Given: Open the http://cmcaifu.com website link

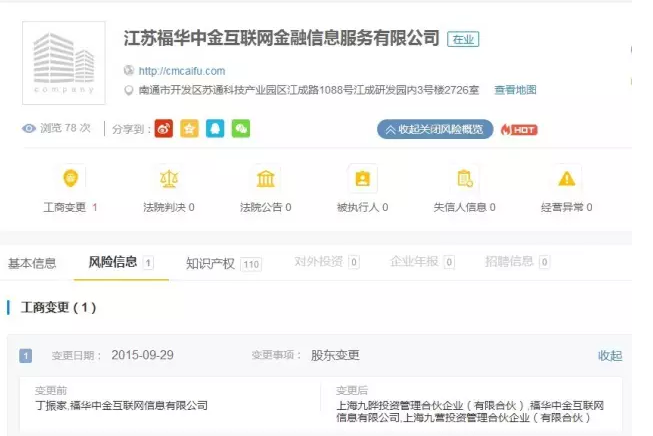Looking at the screenshot, I should [x=182, y=71].
